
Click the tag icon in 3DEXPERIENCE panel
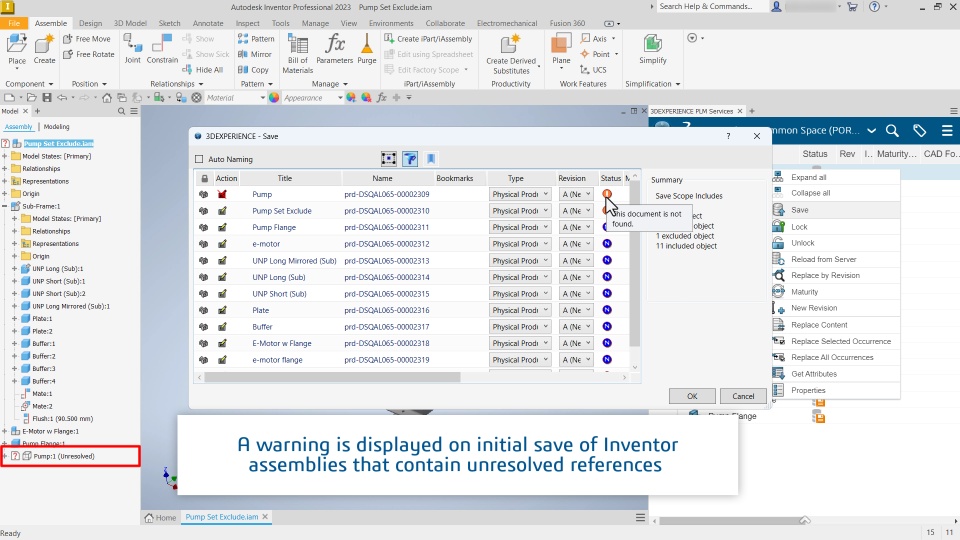(920, 130)
